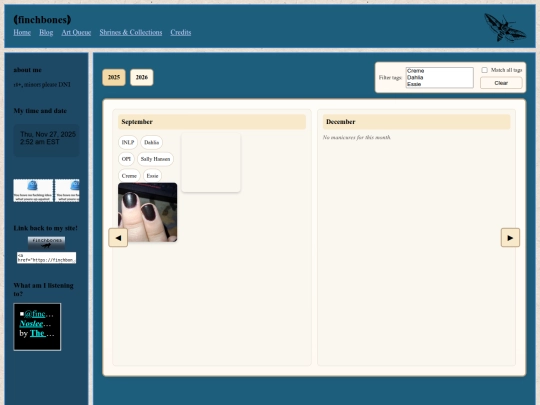Screen dimensions: 540x405
Task: Select Dahlia in filter tags list
Action: (439, 77)
